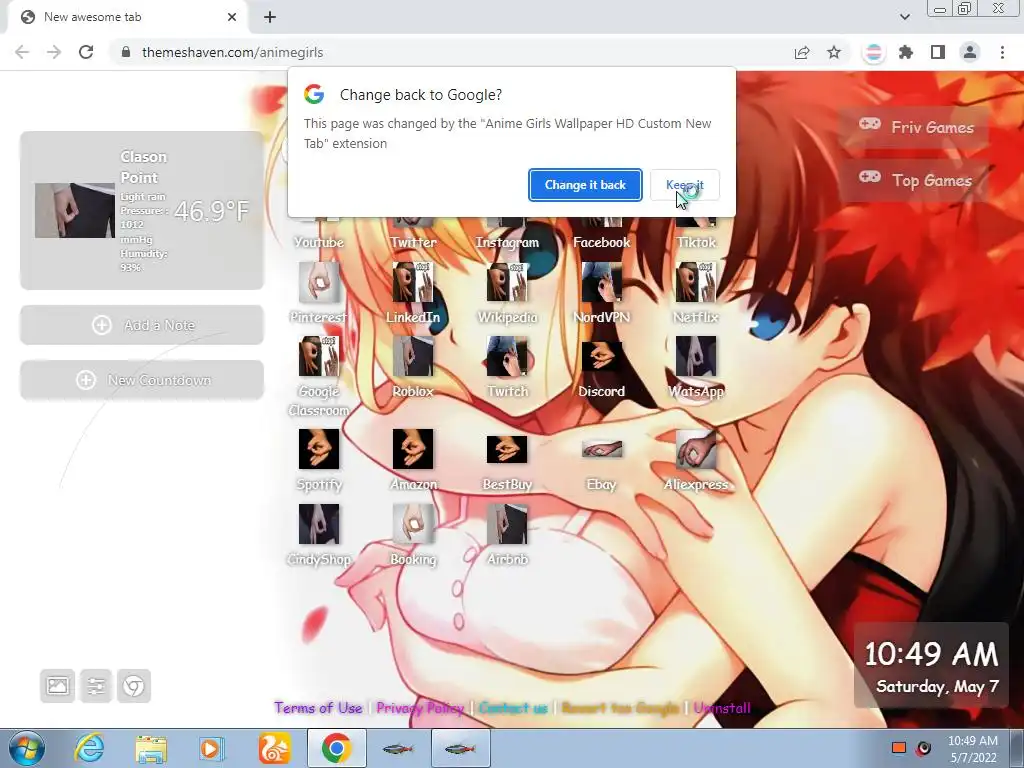Open the Pinterest shortcut icon

pyautogui.click(x=319, y=282)
